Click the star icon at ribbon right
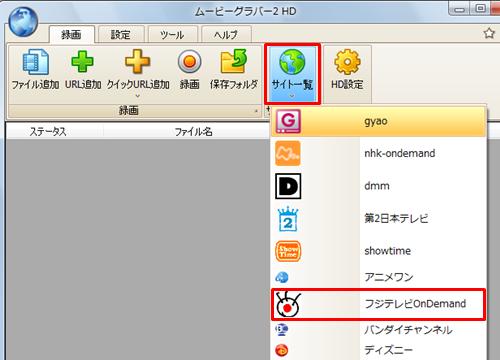The width and height of the screenshot is (500, 360). 489,33
